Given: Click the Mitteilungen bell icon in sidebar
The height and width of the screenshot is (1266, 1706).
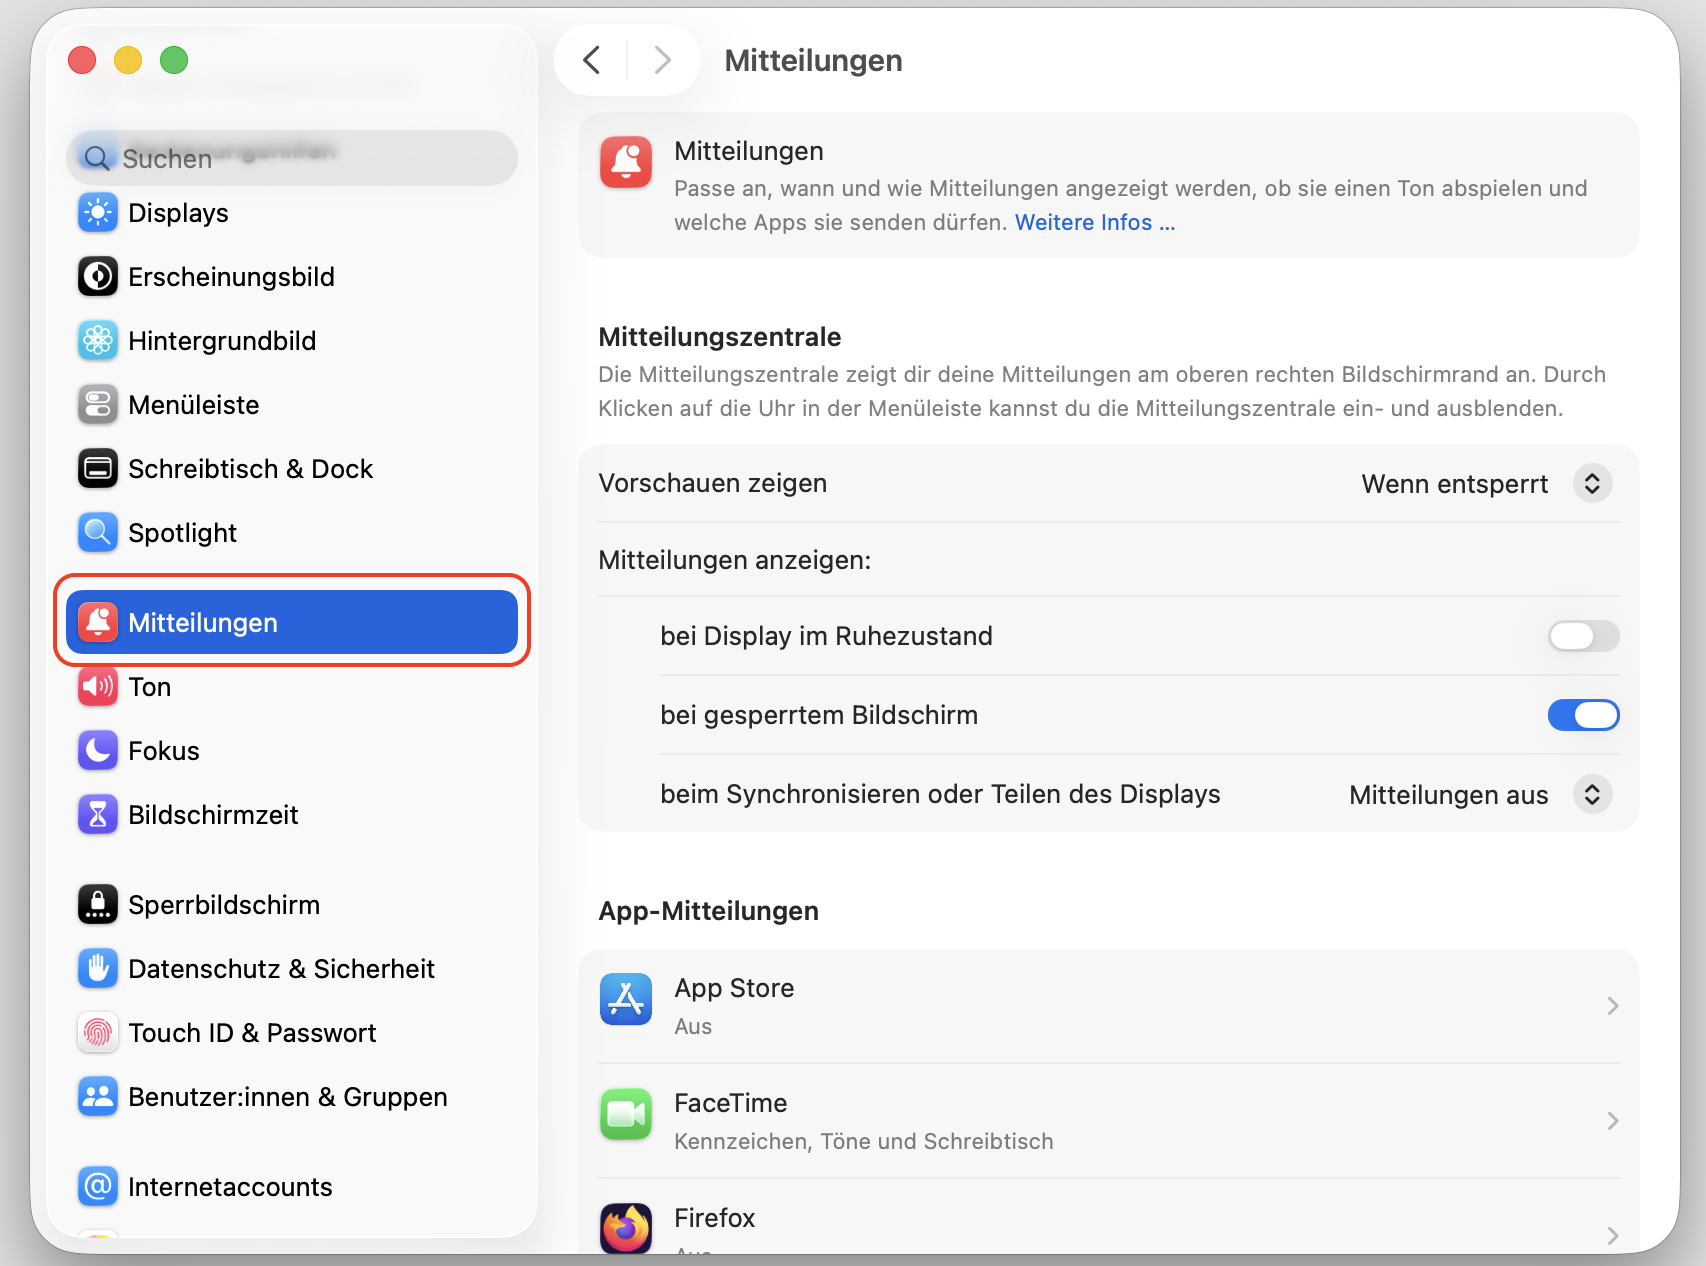Looking at the screenshot, I should (98, 622).
